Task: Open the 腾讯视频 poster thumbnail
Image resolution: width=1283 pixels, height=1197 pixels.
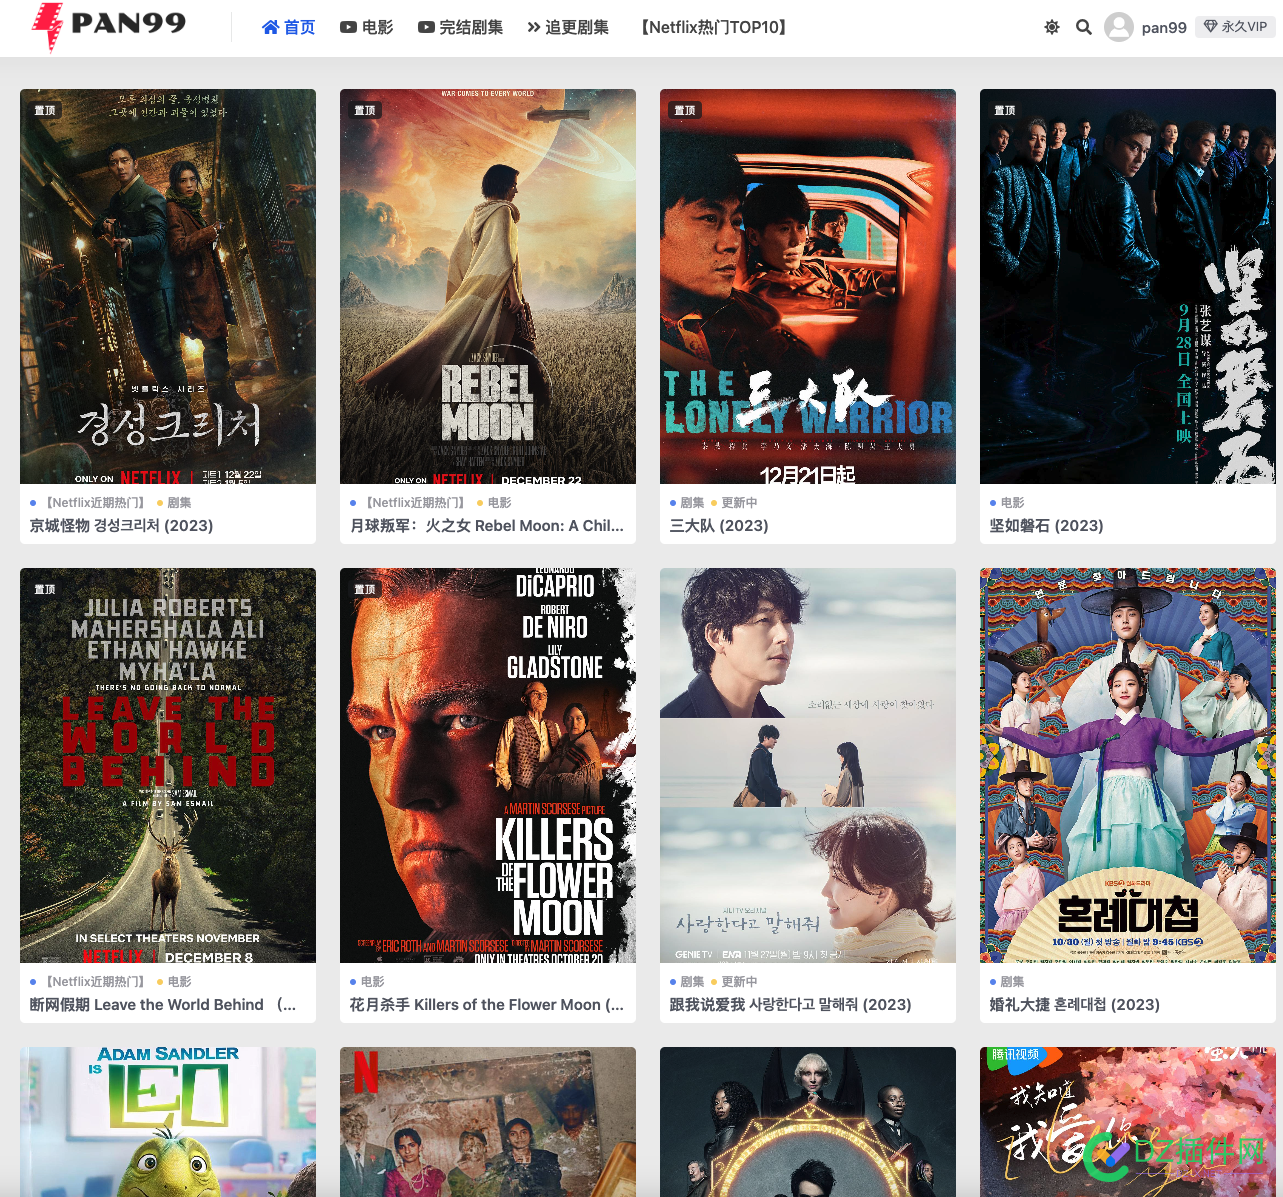Action: tap(1128, 1122)
